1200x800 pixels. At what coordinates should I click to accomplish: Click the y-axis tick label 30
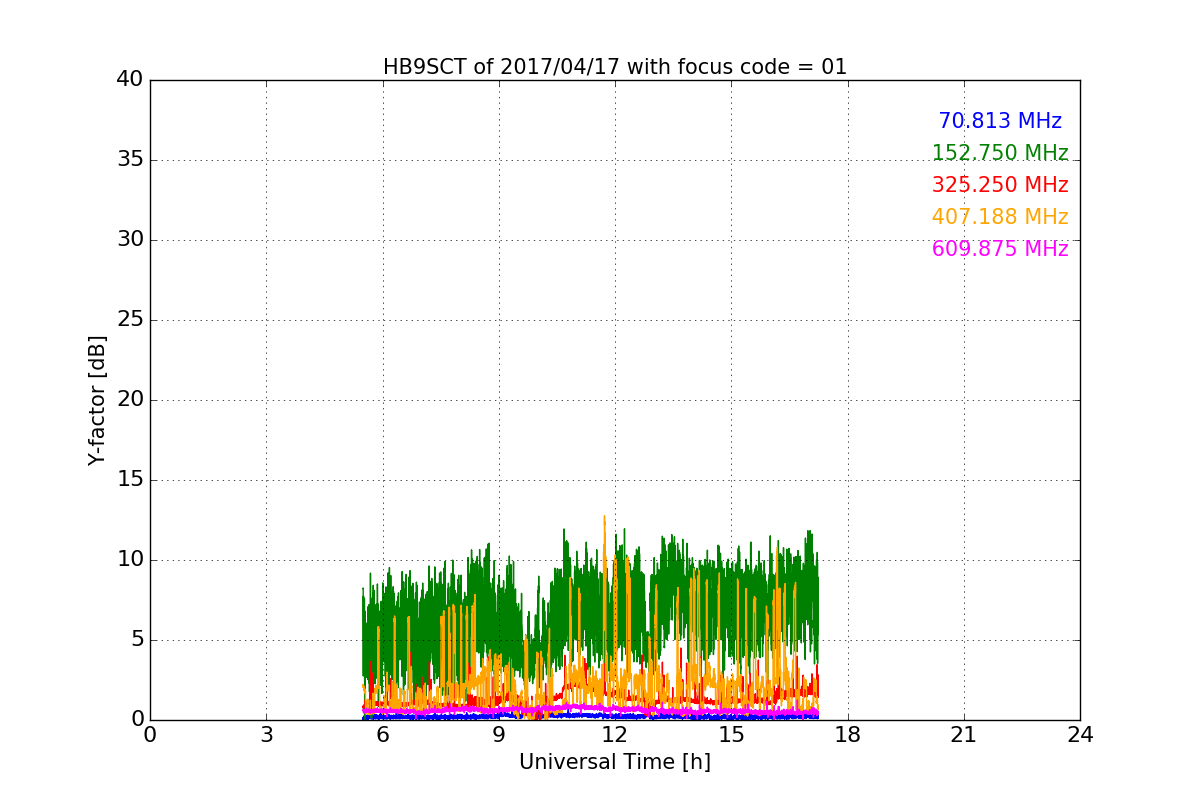[x=130, y=240]
